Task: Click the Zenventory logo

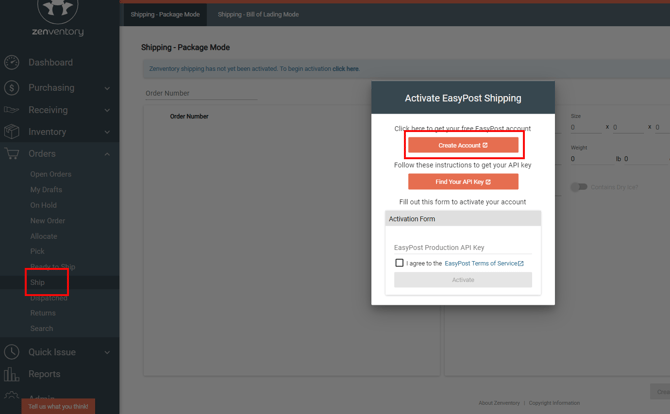Action: (x=59, y=17)
